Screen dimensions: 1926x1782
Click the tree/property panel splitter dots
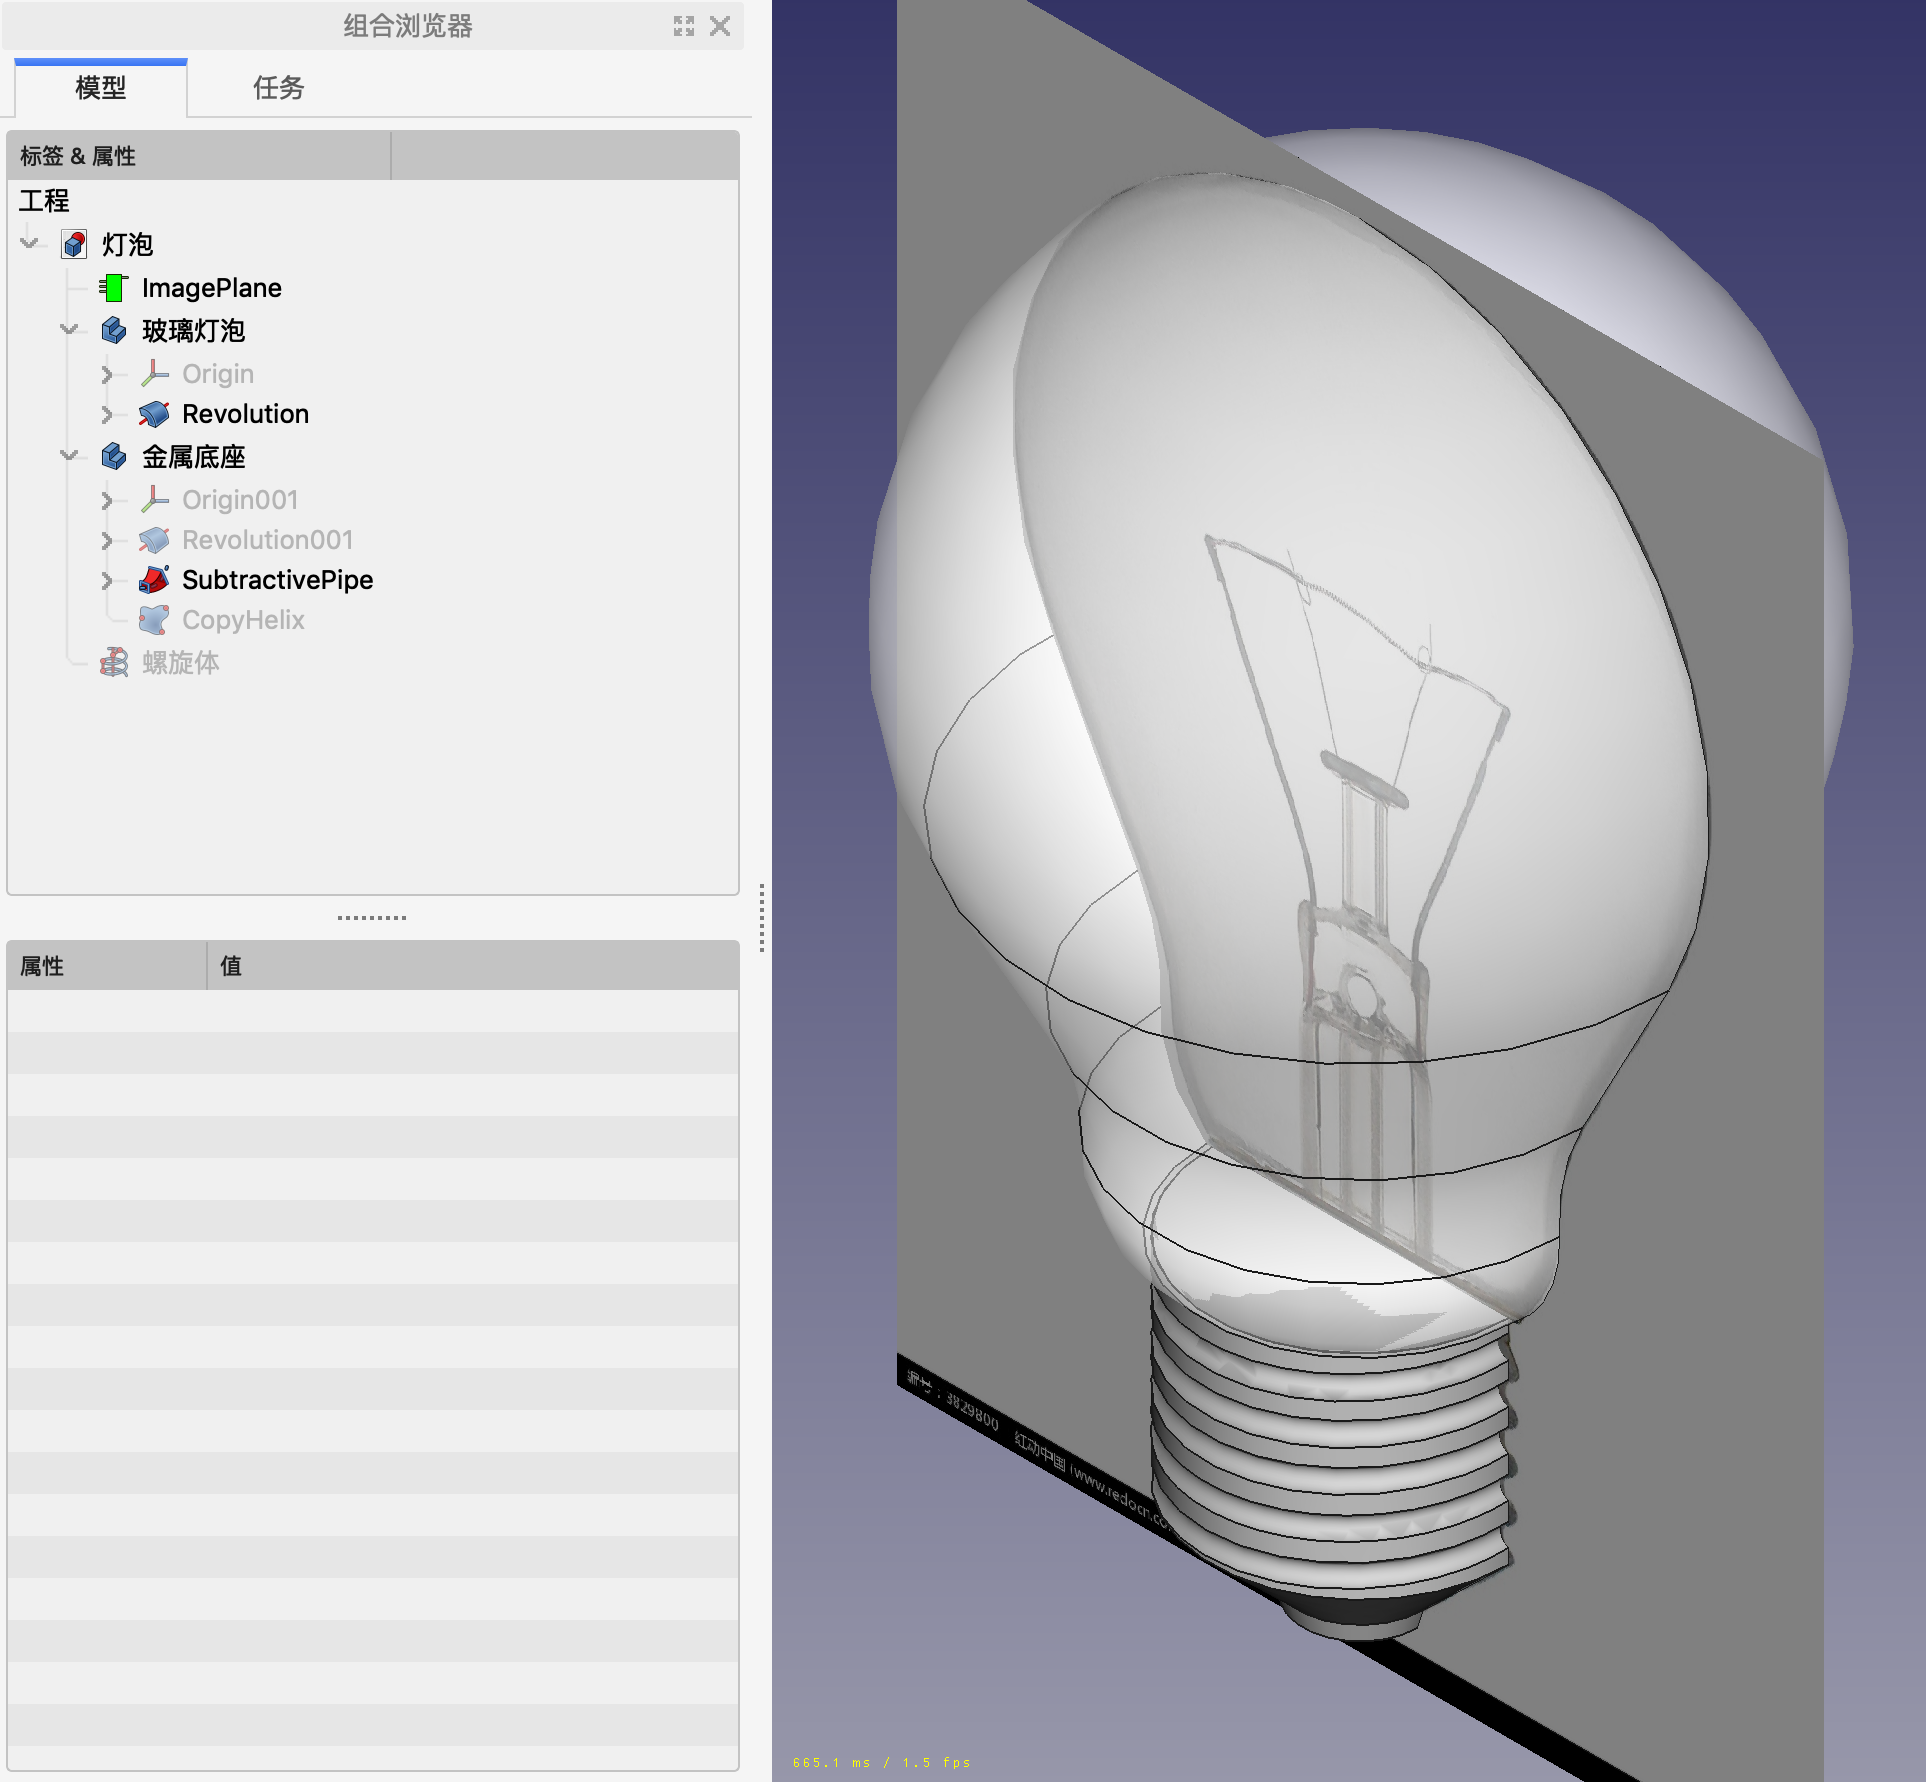(372, 917)
